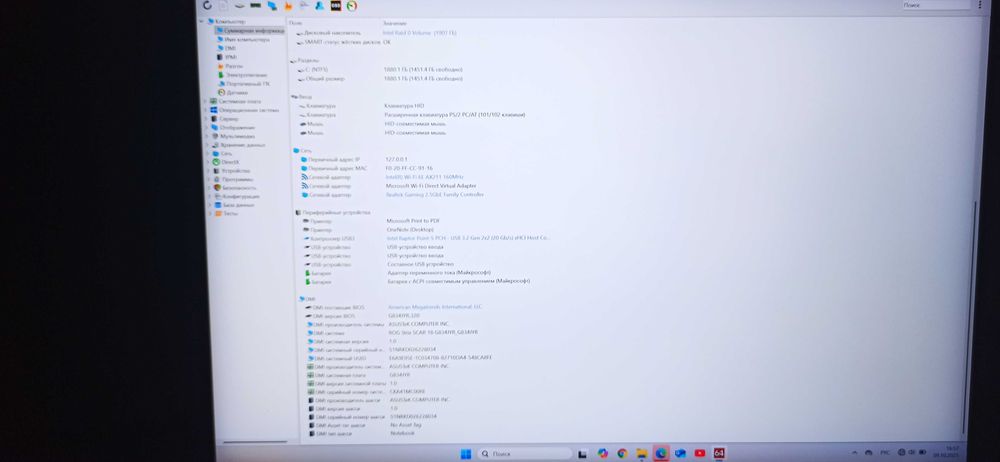The image size is (1000, 462).
Task: Expand the Хранение данных branch
Action: pyautogui.click(x=207, y=145)
